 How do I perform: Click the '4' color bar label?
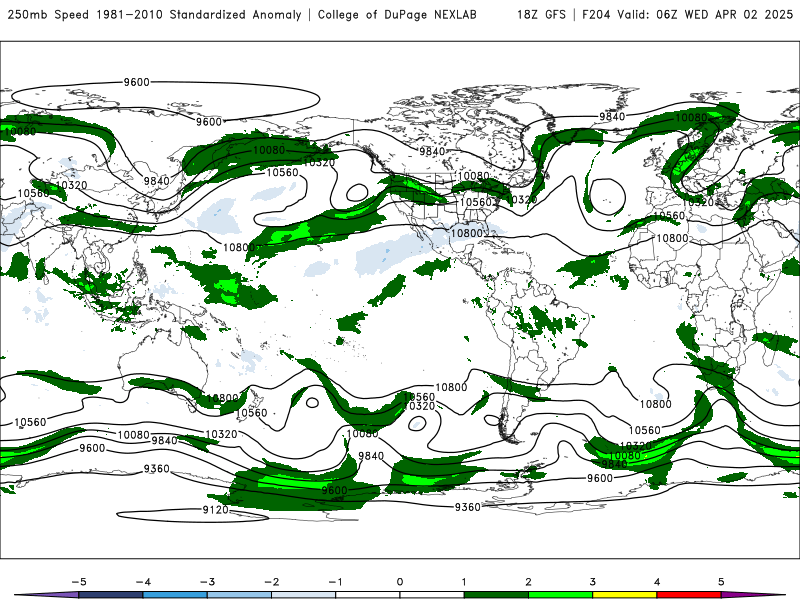coord(657,582)
